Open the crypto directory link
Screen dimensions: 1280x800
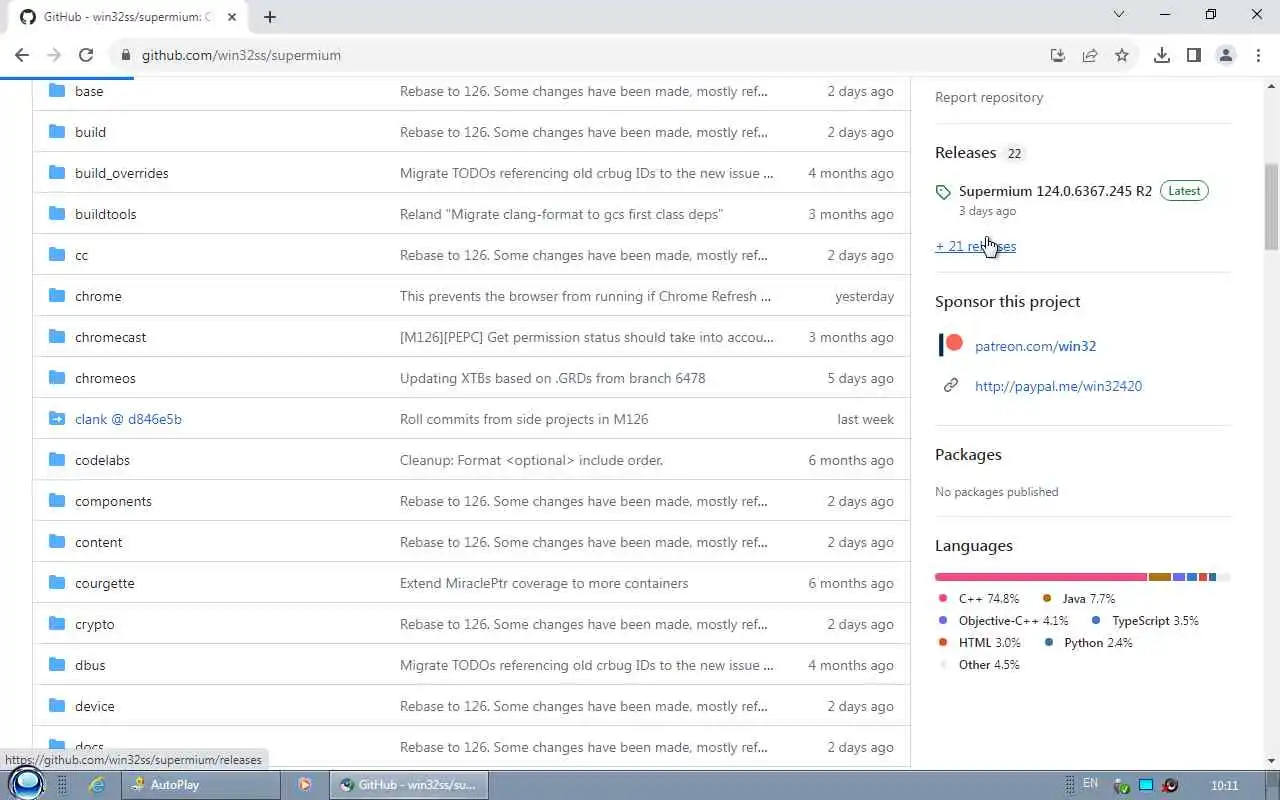(x=94, y=624)
